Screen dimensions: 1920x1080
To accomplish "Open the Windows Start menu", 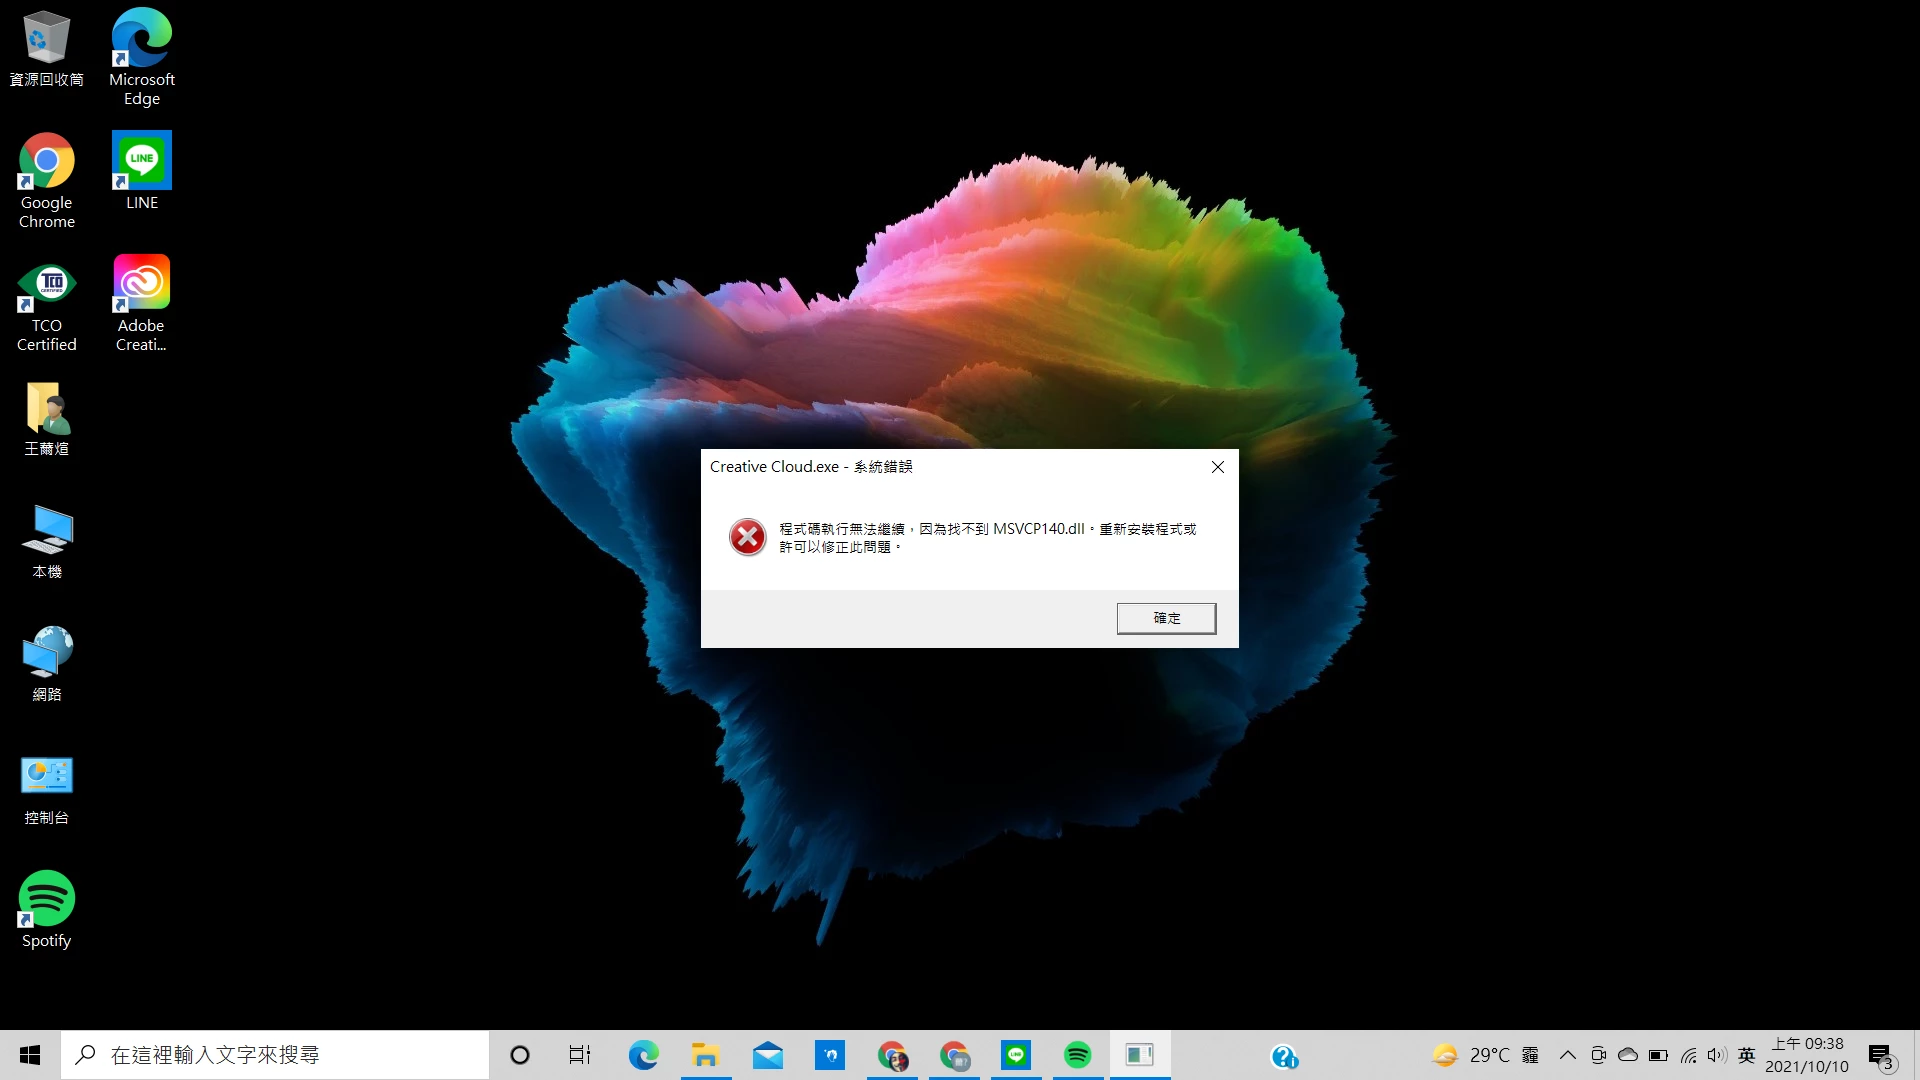I will point(30,1055).
